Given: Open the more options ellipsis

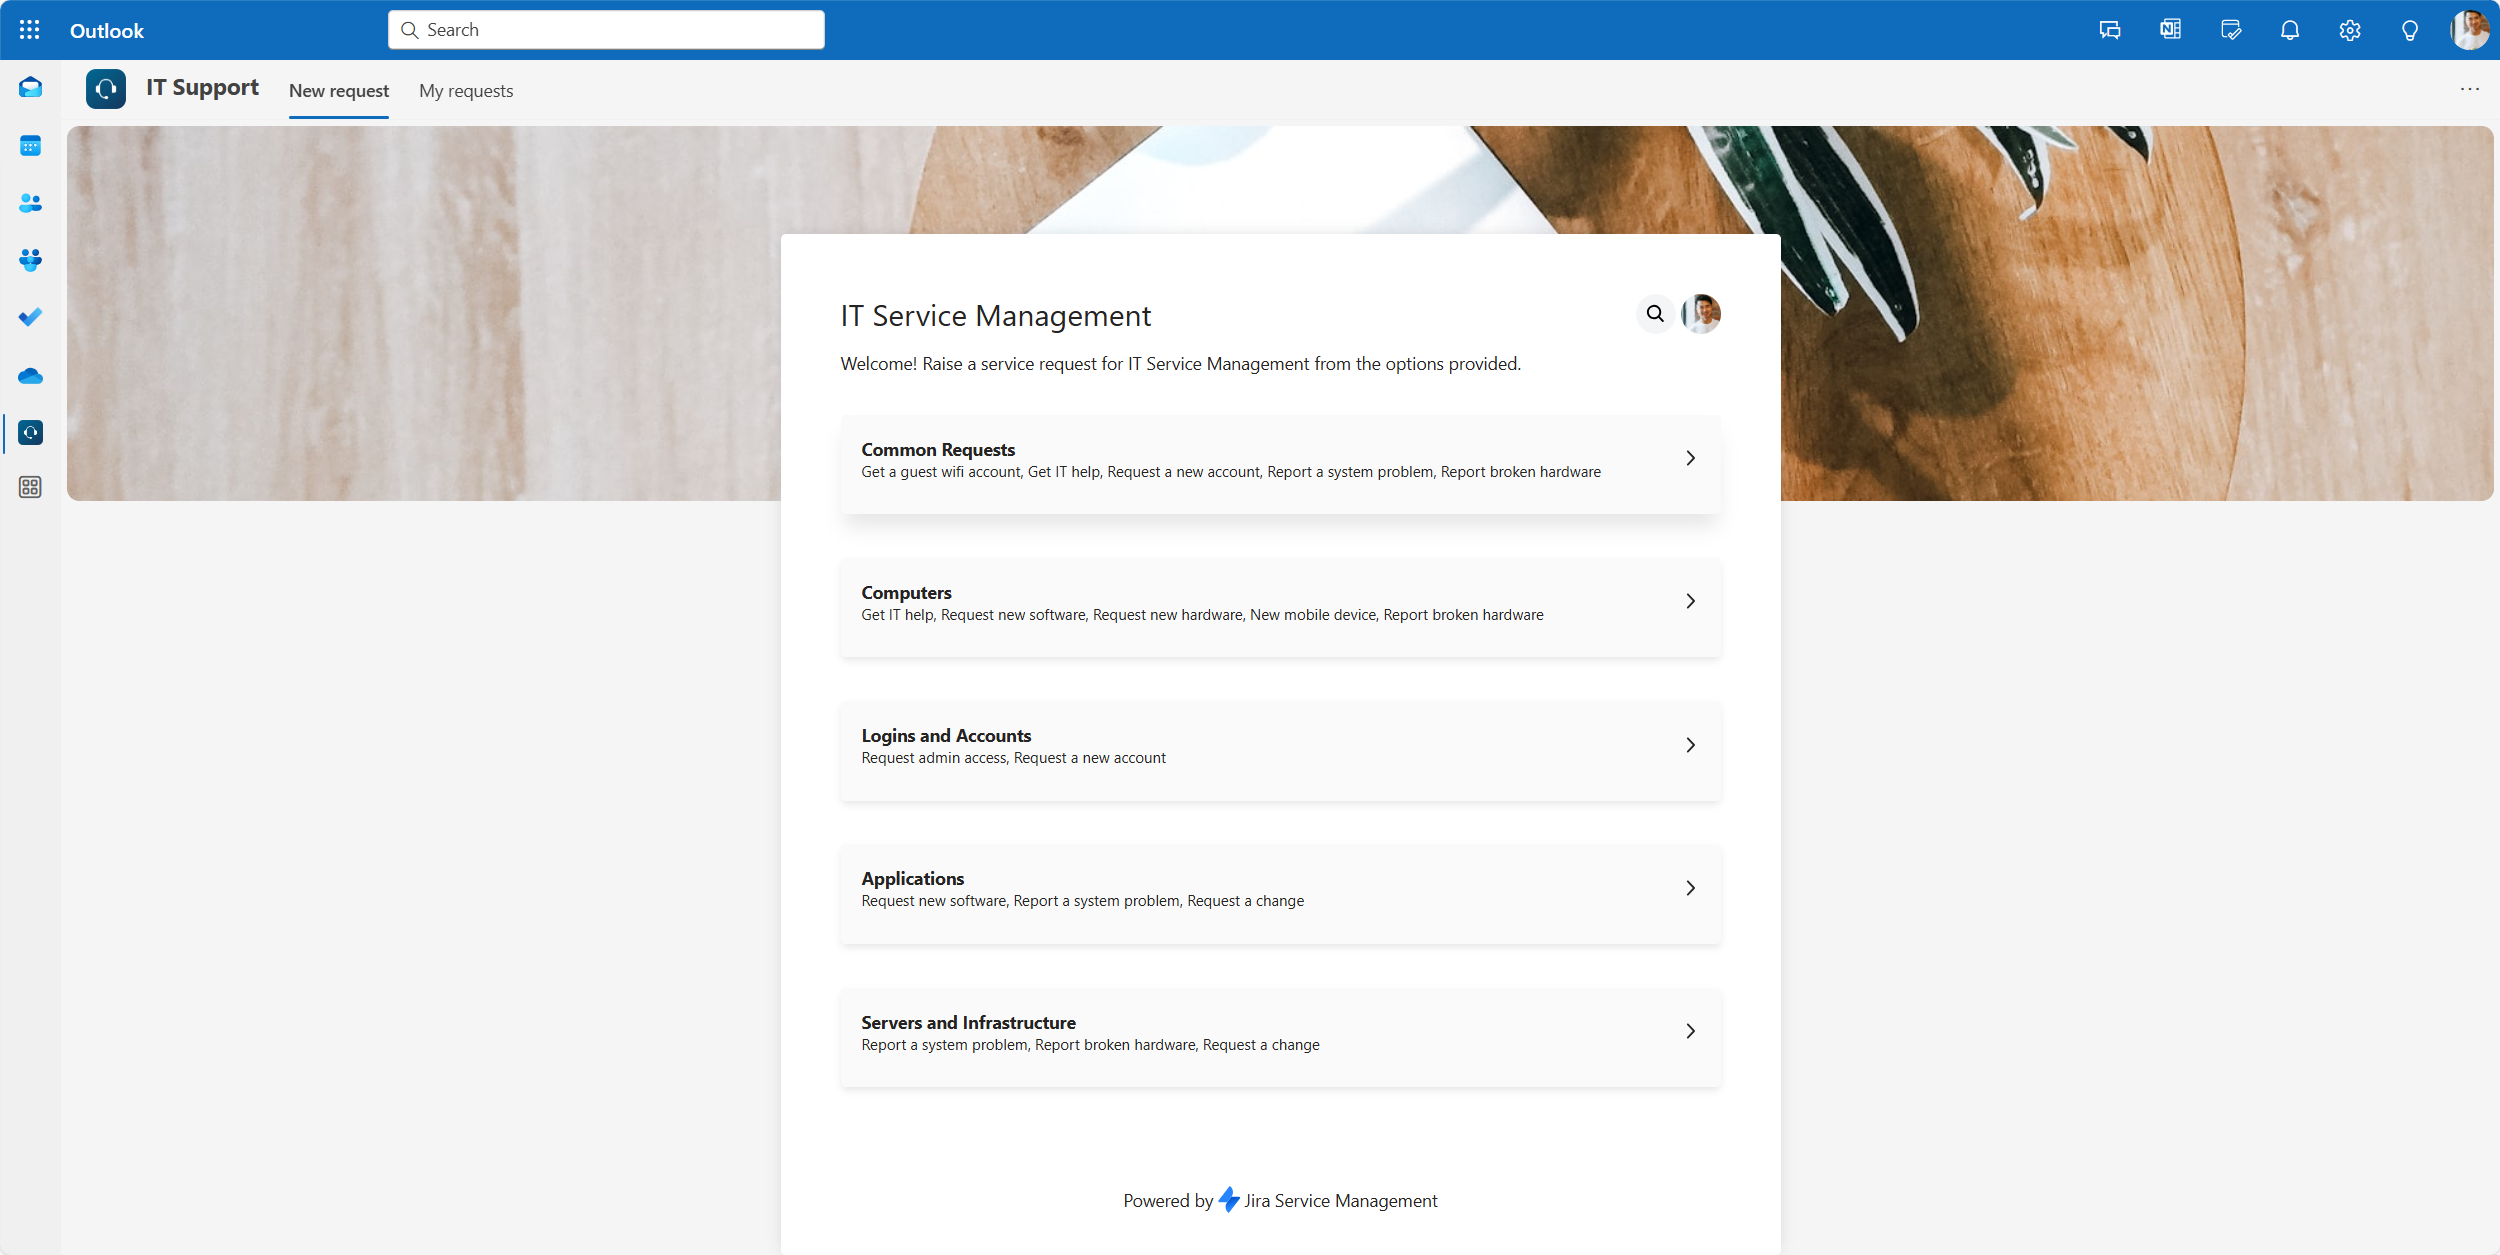Looking at the screenshot, I should tap(2470, 89).
